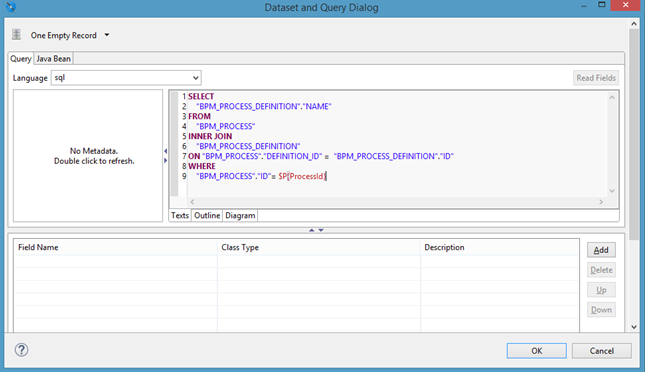646x372 pixels.
Task: Click the Add field button
Action: [601, 250]
